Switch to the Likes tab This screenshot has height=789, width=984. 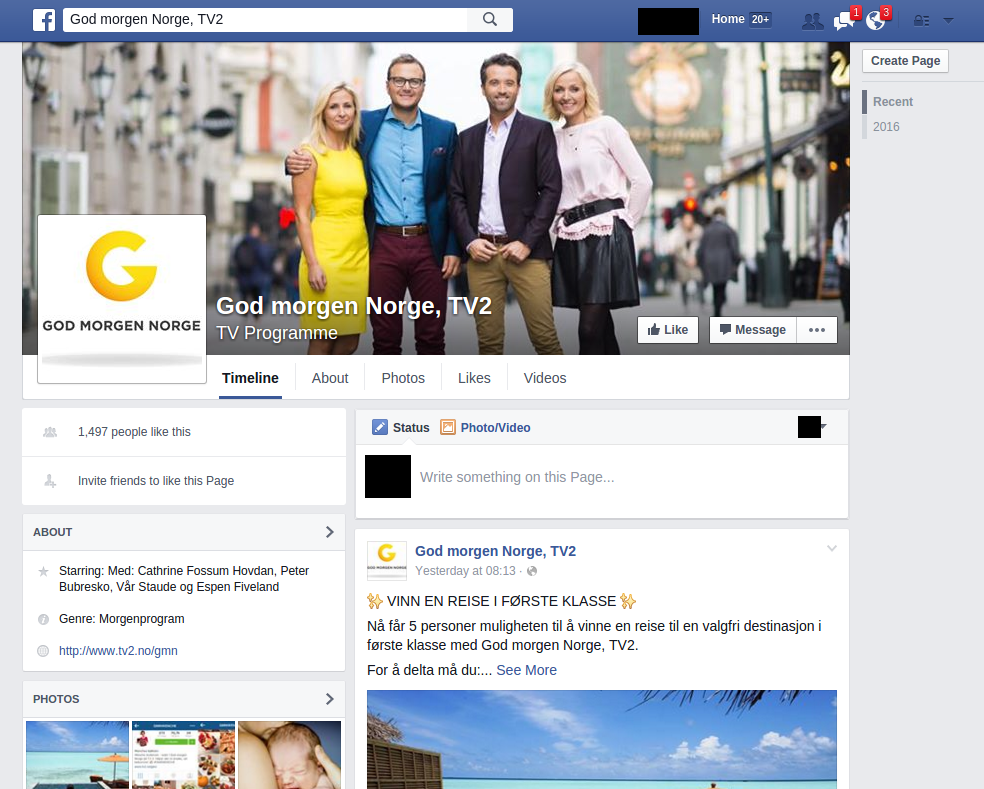(474, 378)
